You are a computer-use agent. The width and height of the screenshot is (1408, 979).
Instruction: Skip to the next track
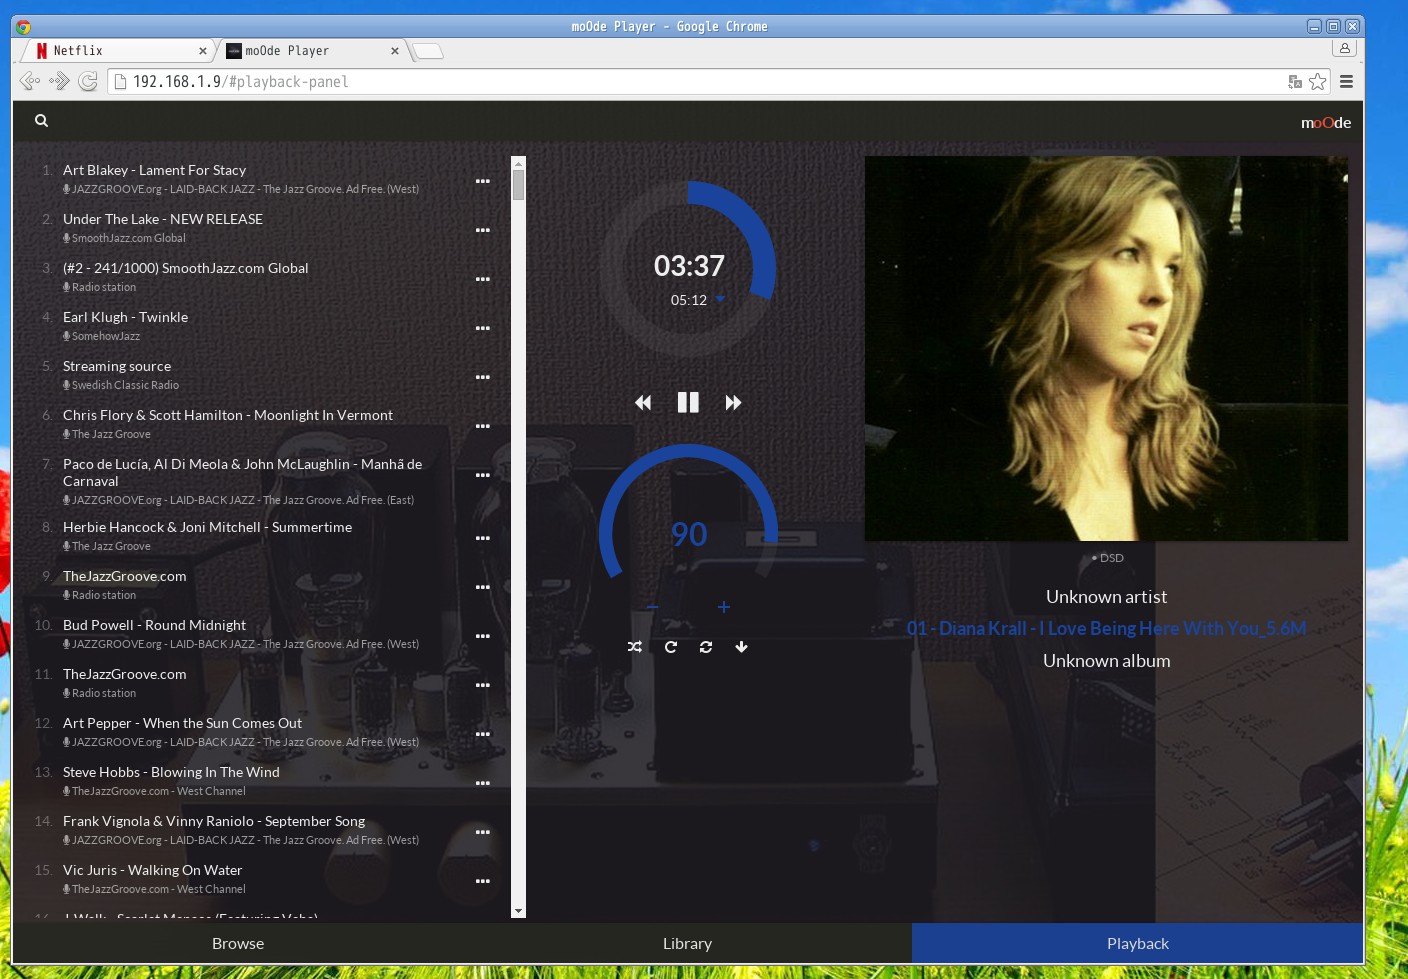pos(733,402)
